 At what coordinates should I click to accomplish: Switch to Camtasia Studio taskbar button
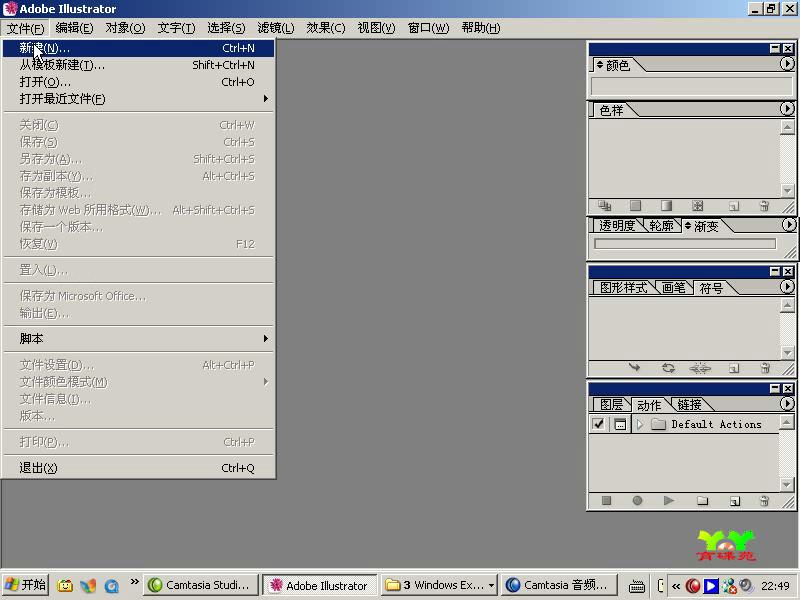[x=199, y=585]
